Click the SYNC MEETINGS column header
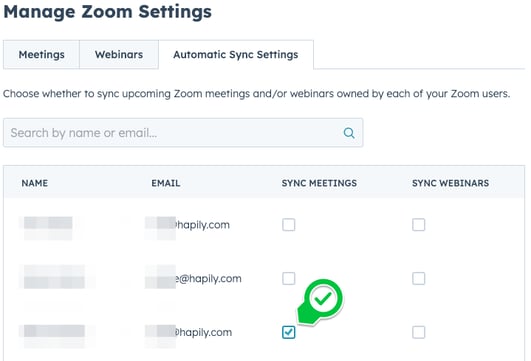531x361 pixels. coord(319,183)
